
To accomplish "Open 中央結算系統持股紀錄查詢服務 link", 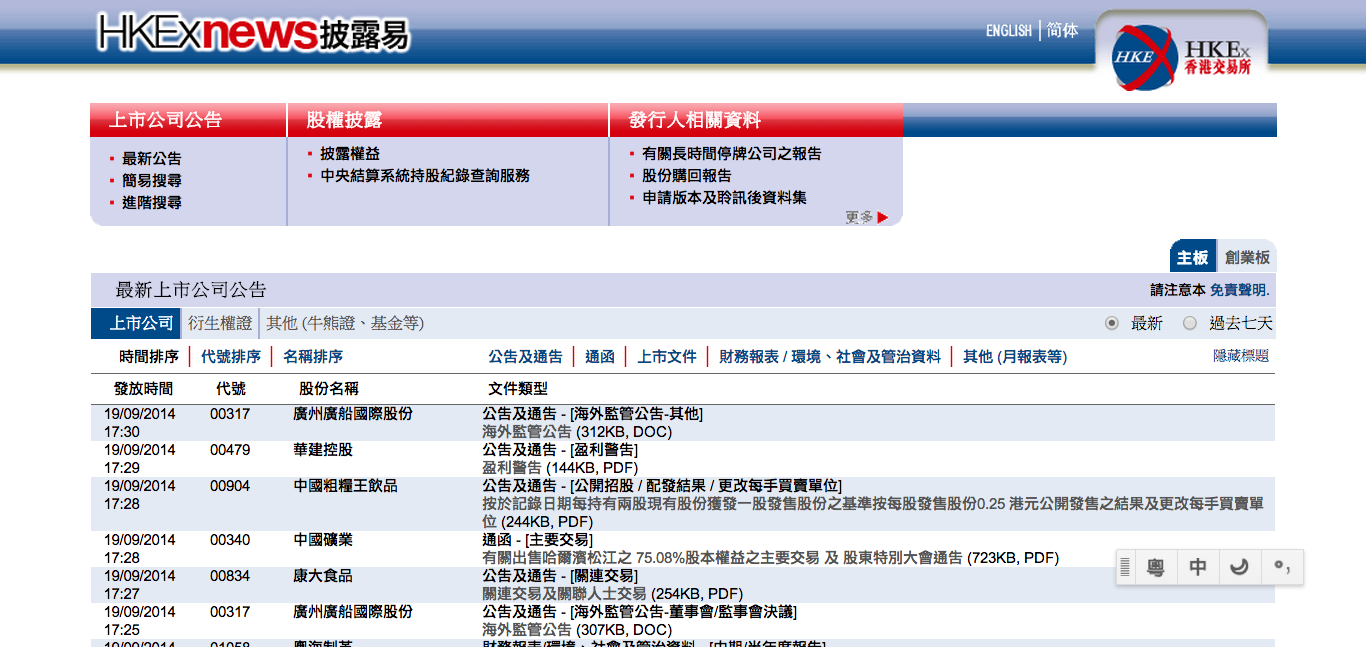I will [425, 176].
